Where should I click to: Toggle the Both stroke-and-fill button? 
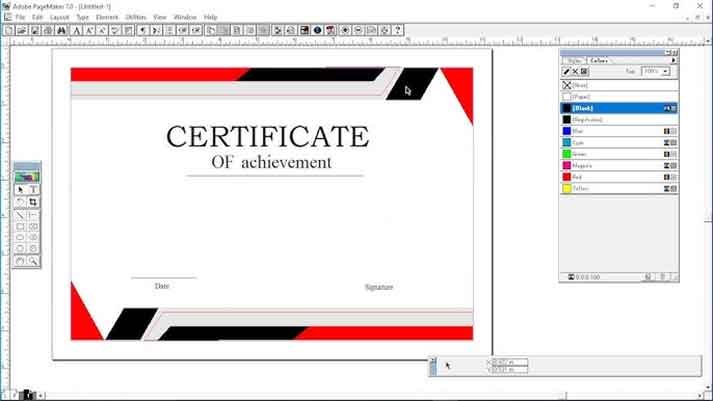tap(584, 72)
